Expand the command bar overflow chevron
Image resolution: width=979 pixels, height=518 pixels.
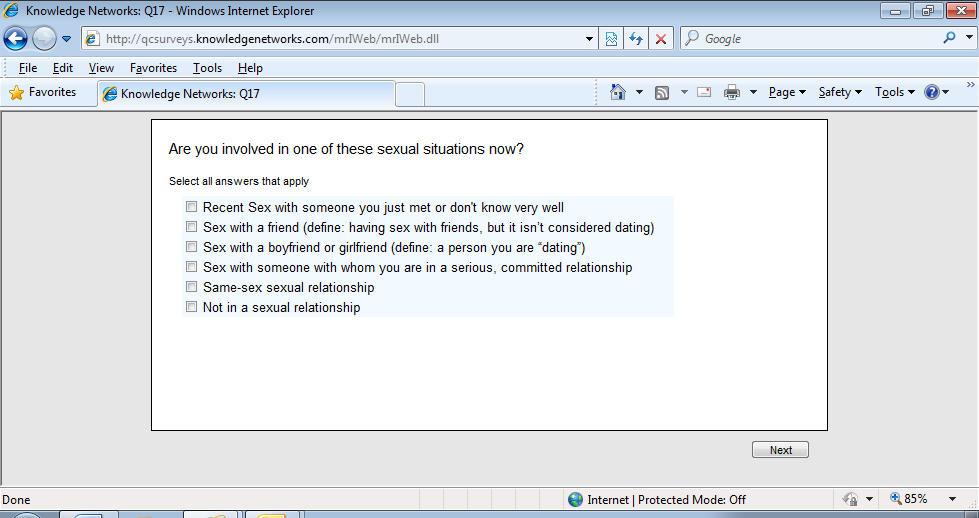coord(970,85)
